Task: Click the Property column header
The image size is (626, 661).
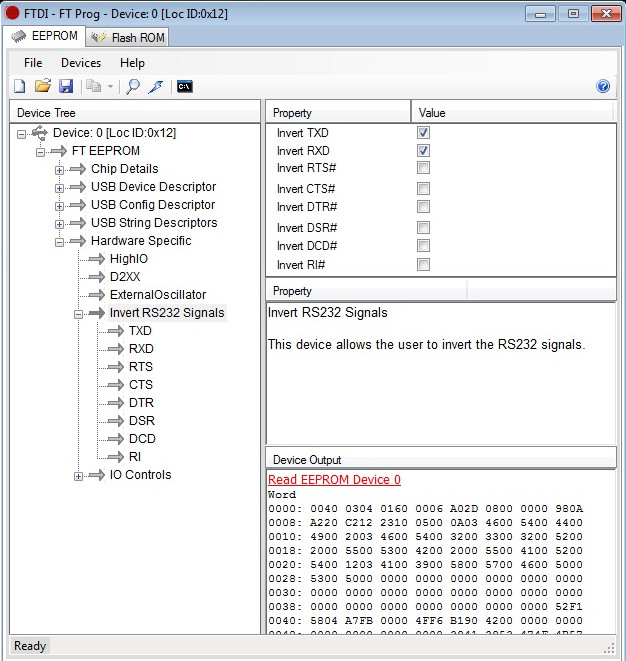Action: point(338,113)
